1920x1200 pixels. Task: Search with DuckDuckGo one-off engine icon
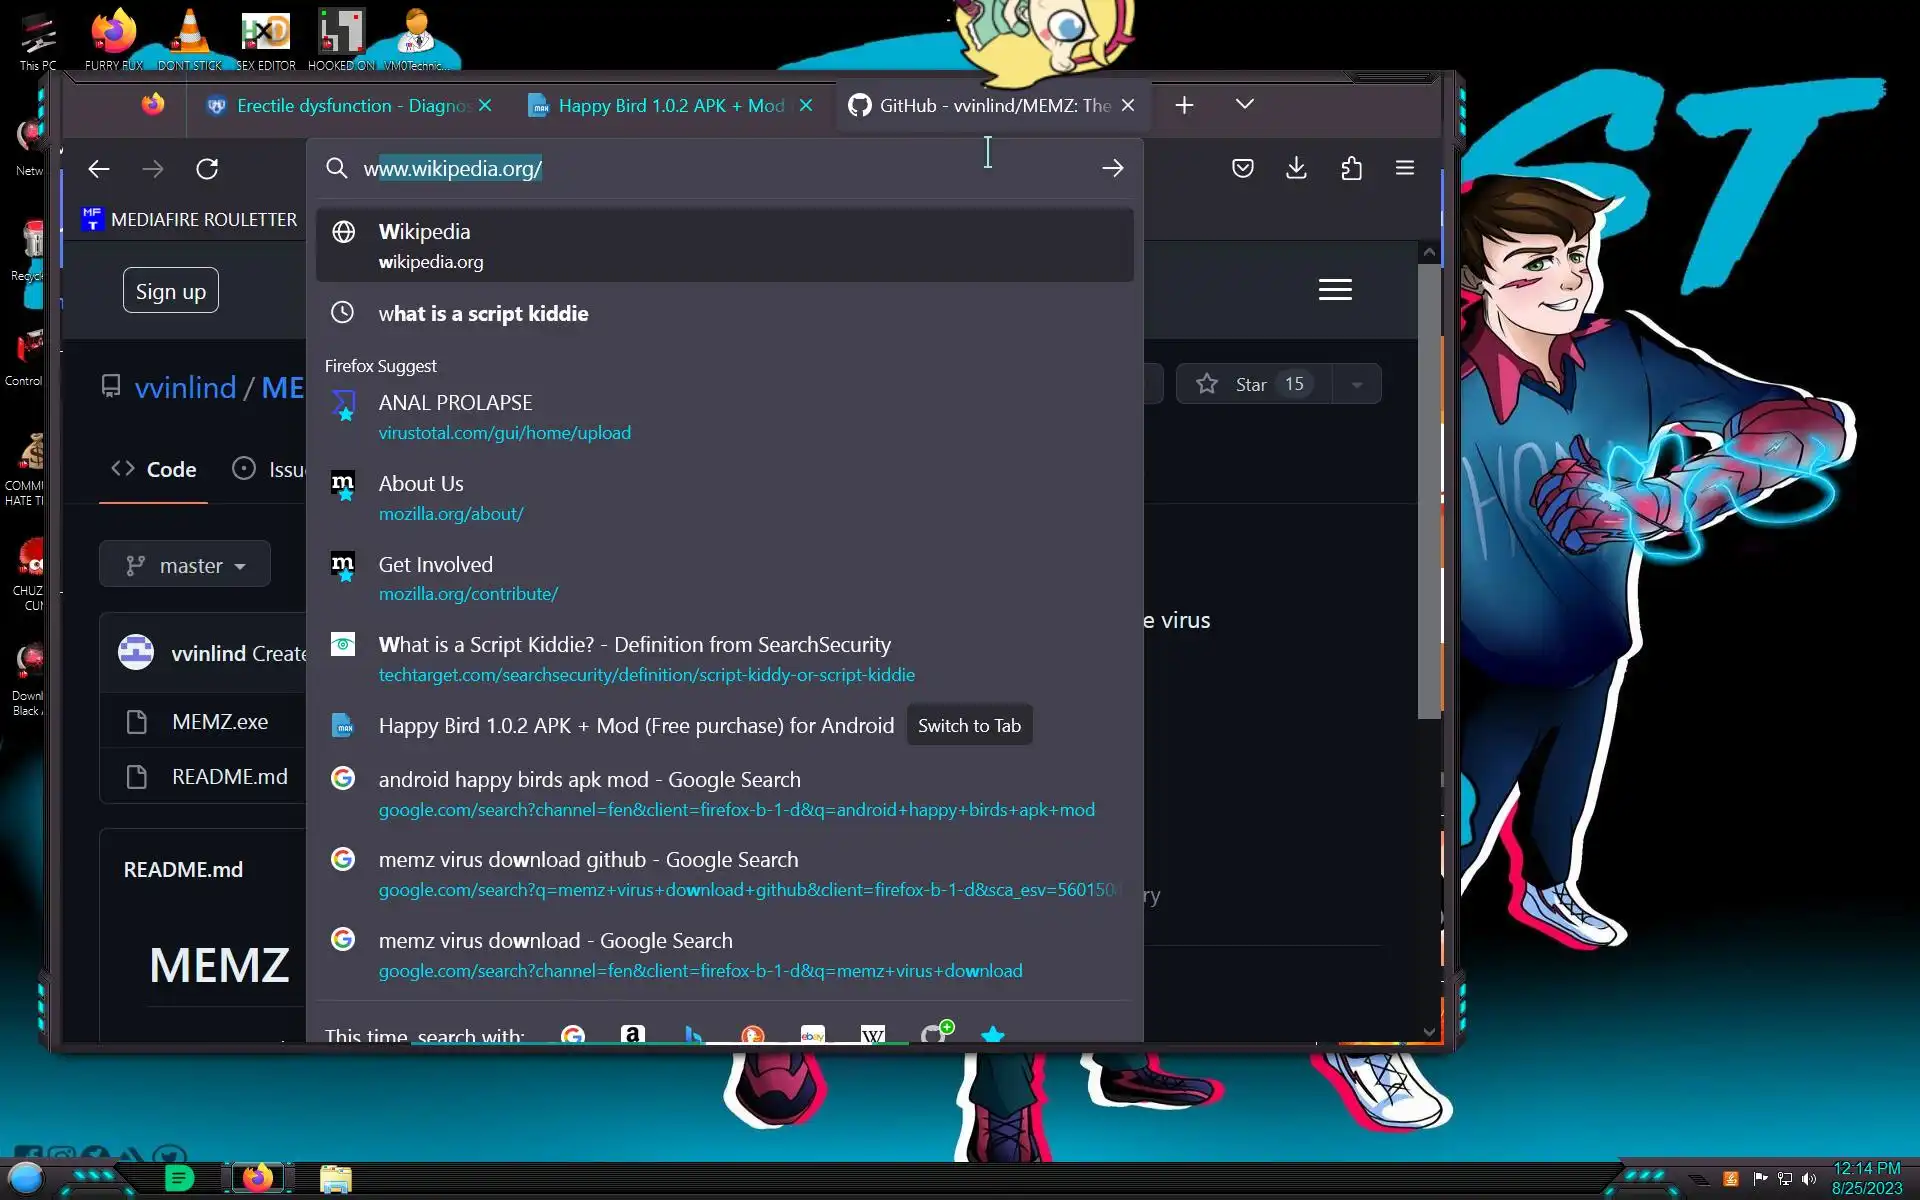tap(752, 1034)
